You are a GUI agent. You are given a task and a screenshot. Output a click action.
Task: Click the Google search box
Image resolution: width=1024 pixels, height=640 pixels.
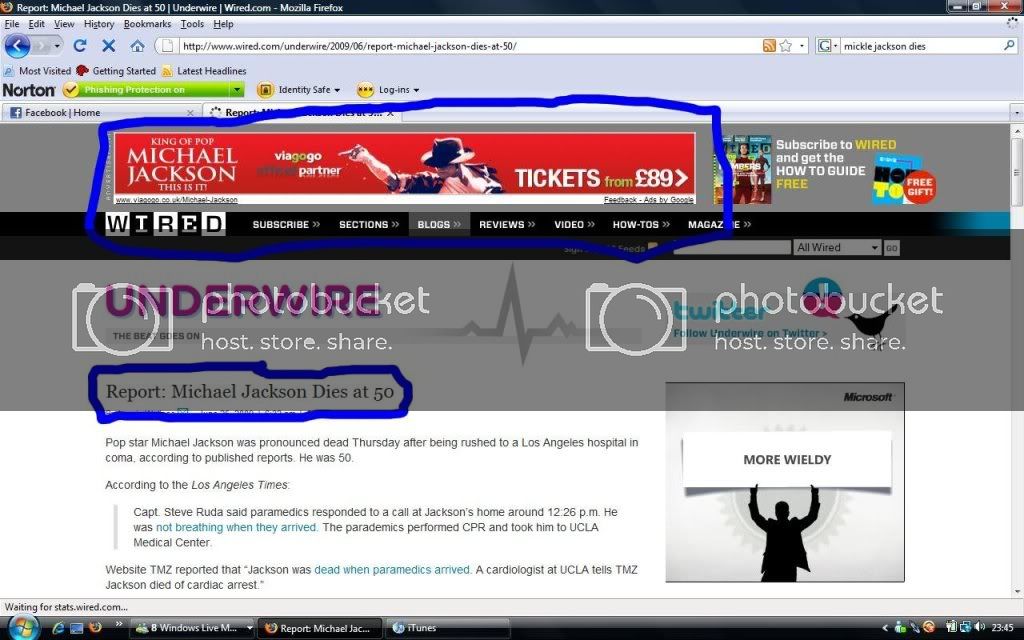tap(921, 46)
